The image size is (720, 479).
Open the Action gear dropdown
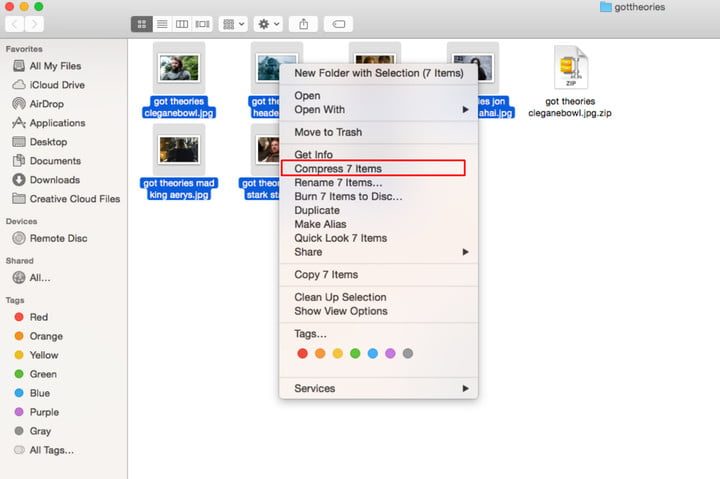[268, 23]
